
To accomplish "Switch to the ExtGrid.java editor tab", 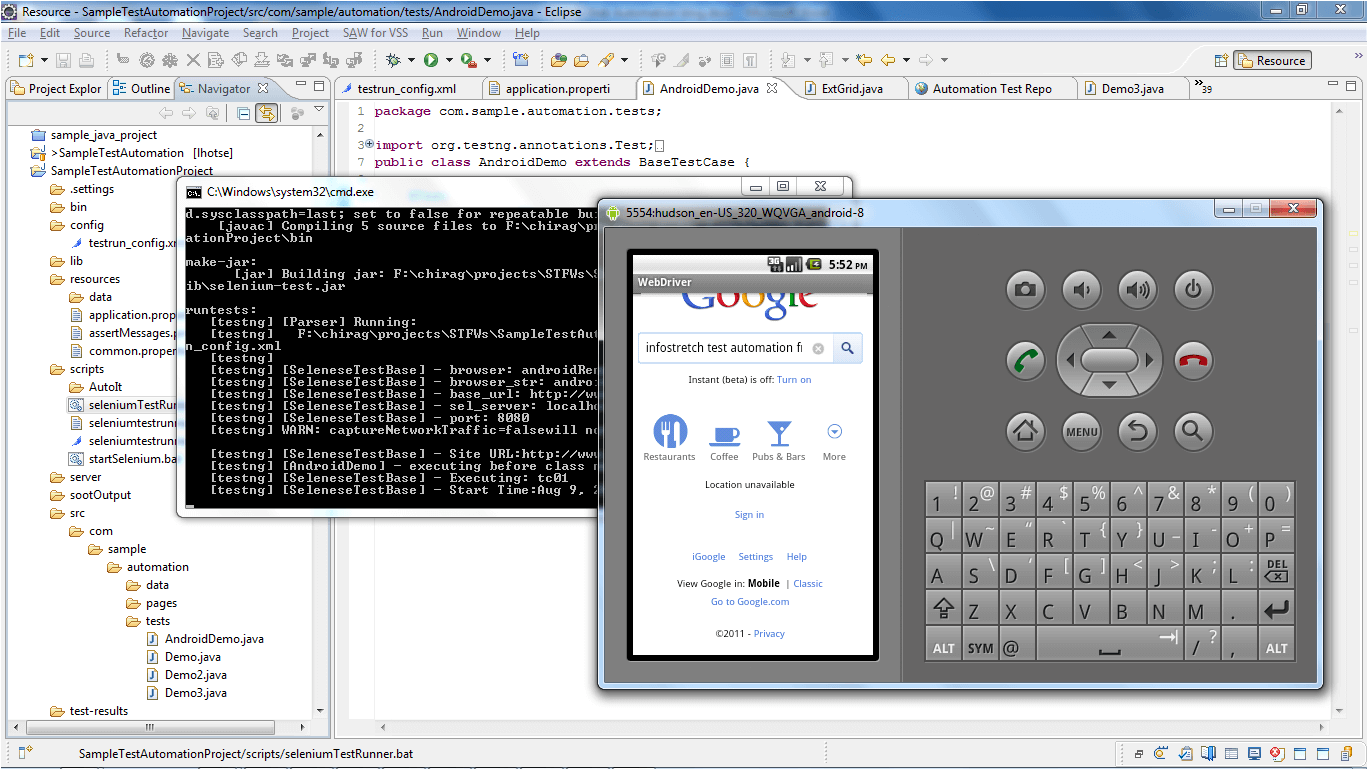I will (x=851, y=89).
